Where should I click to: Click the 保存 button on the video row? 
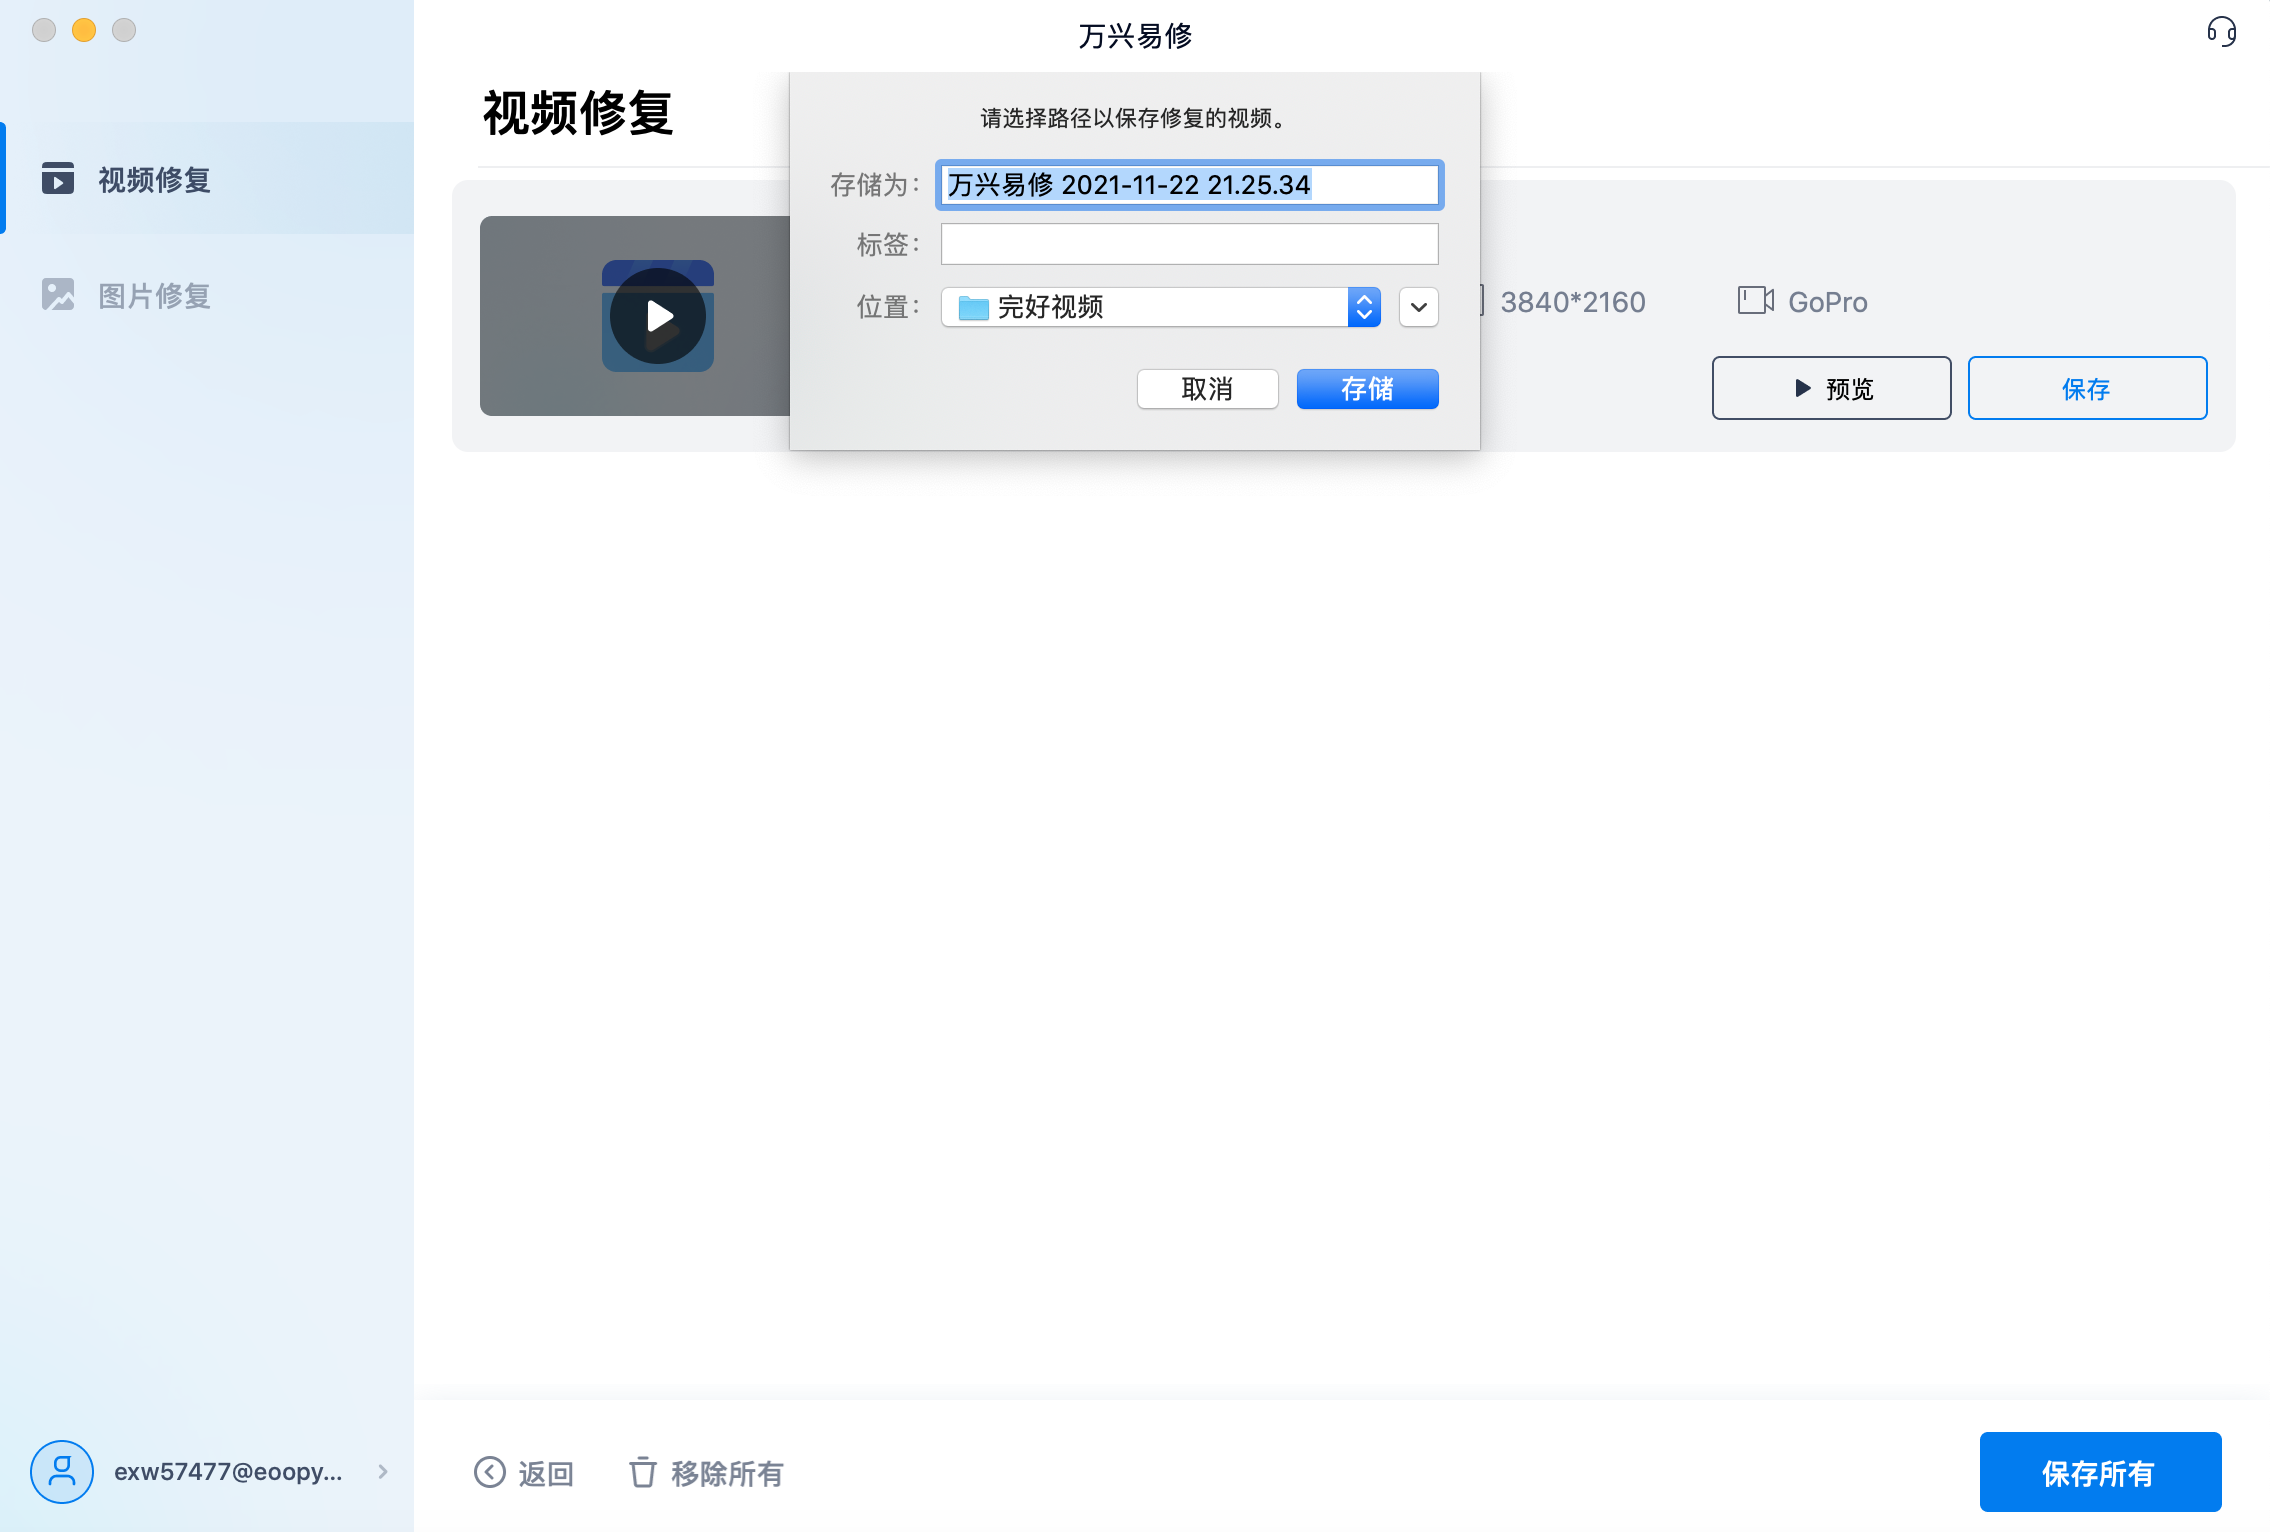point(2087,388)
